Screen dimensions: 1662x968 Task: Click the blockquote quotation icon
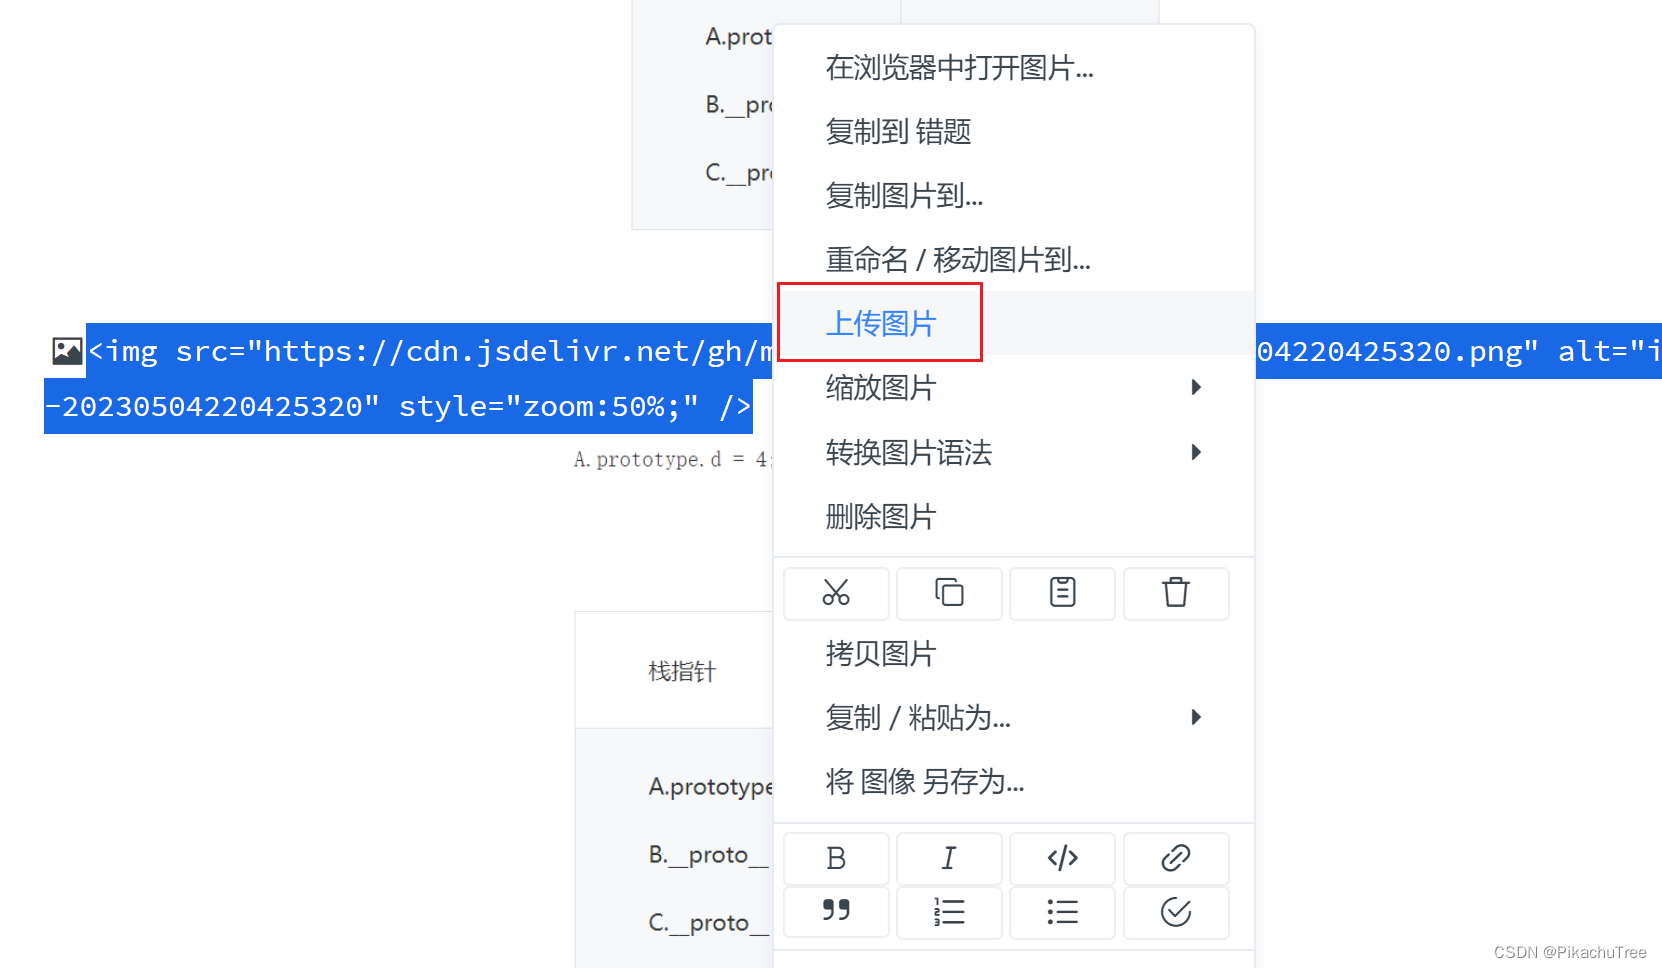coord(836,912)
